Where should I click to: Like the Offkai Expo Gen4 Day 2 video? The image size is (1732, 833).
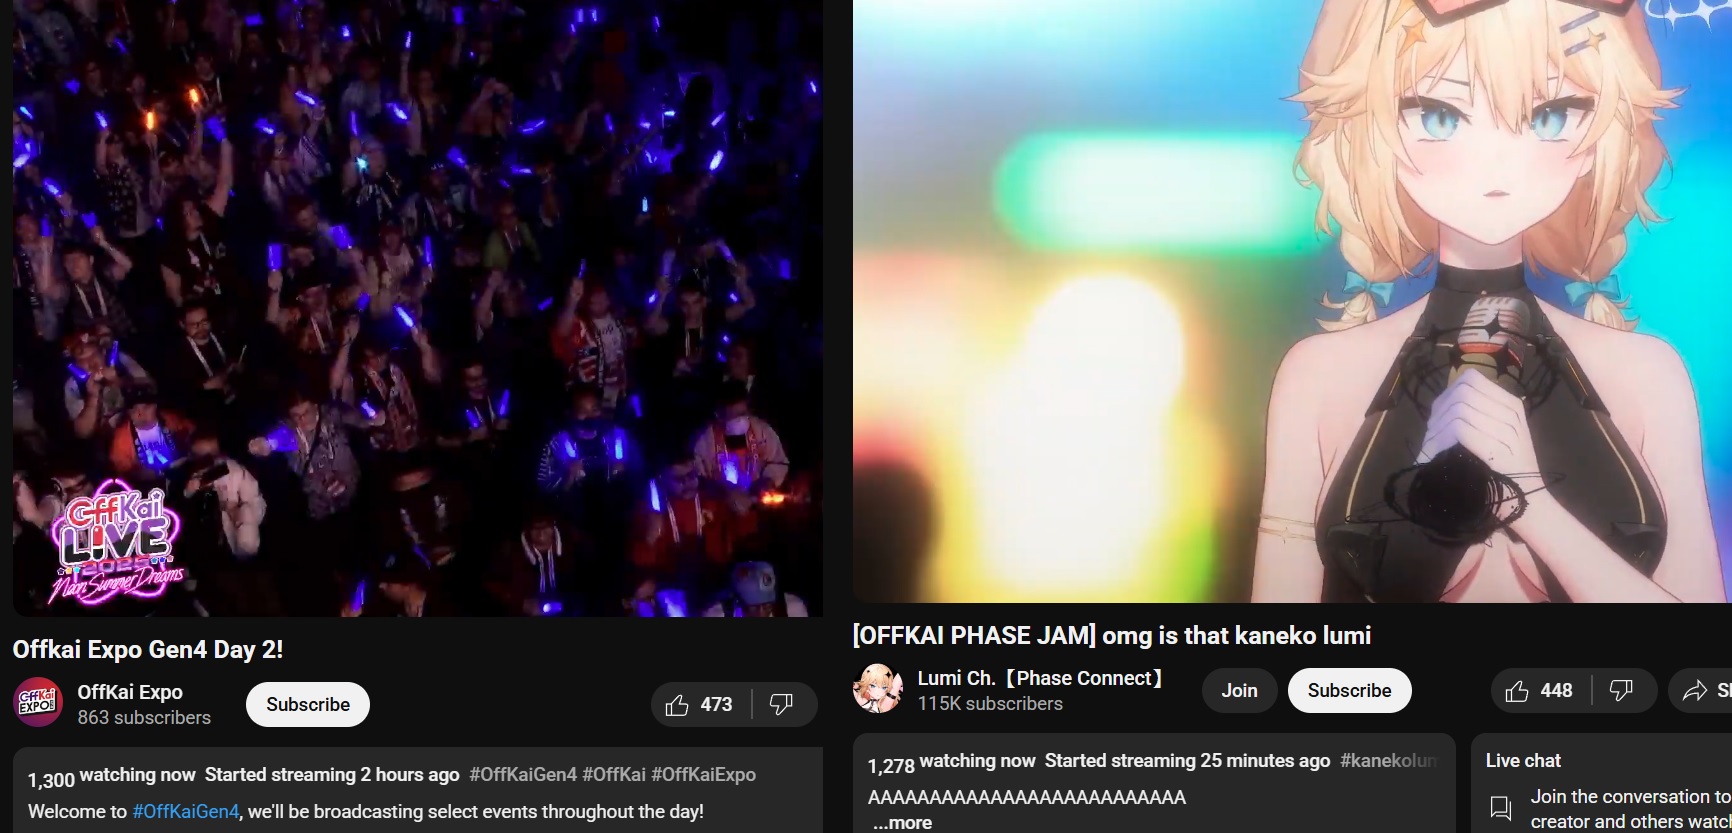700,705
